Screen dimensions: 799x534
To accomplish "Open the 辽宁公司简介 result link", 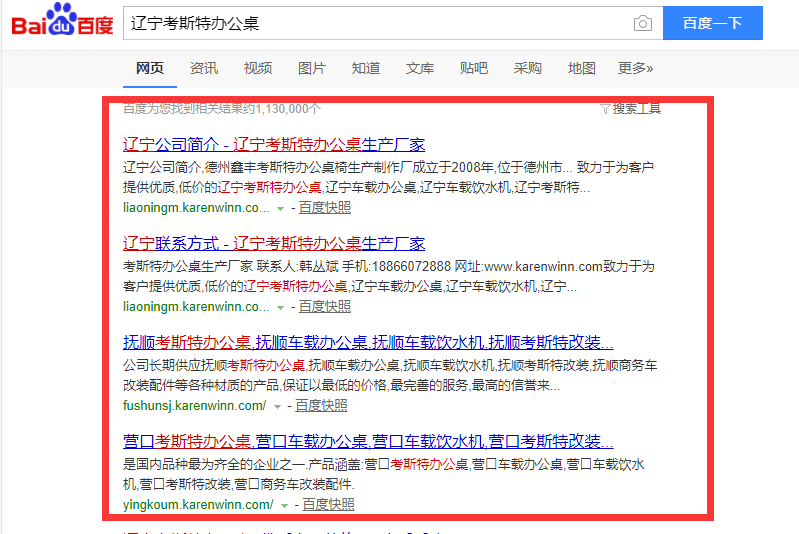I will [273, 144].
